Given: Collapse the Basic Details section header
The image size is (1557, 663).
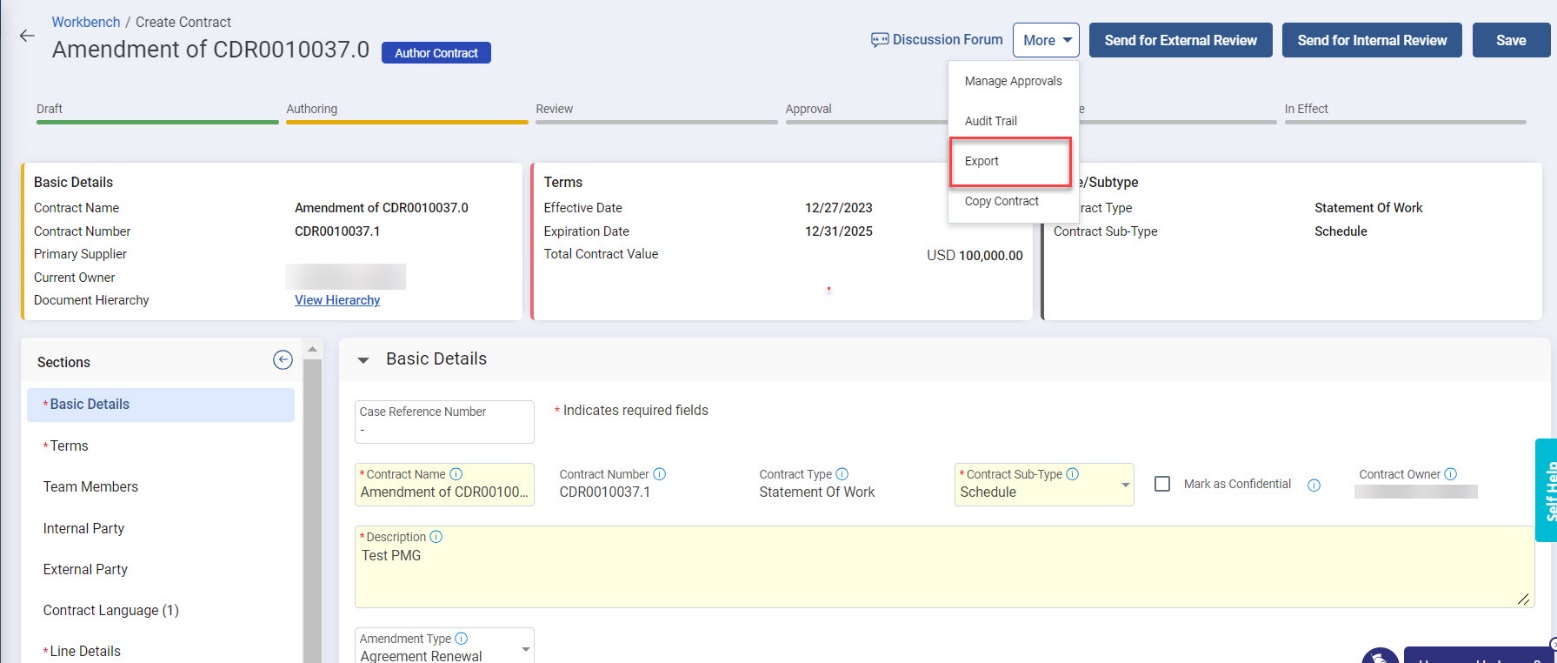Looking at the screenshot, I should coord(363,360).
